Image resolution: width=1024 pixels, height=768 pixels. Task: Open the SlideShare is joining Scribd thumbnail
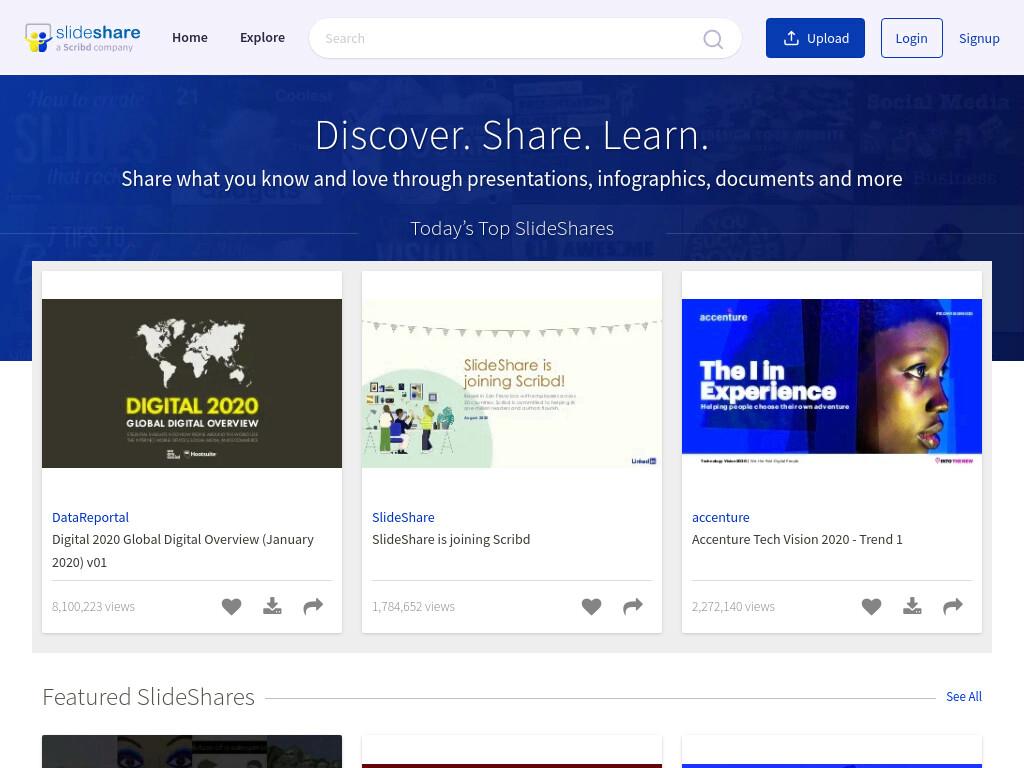(512, 383)
